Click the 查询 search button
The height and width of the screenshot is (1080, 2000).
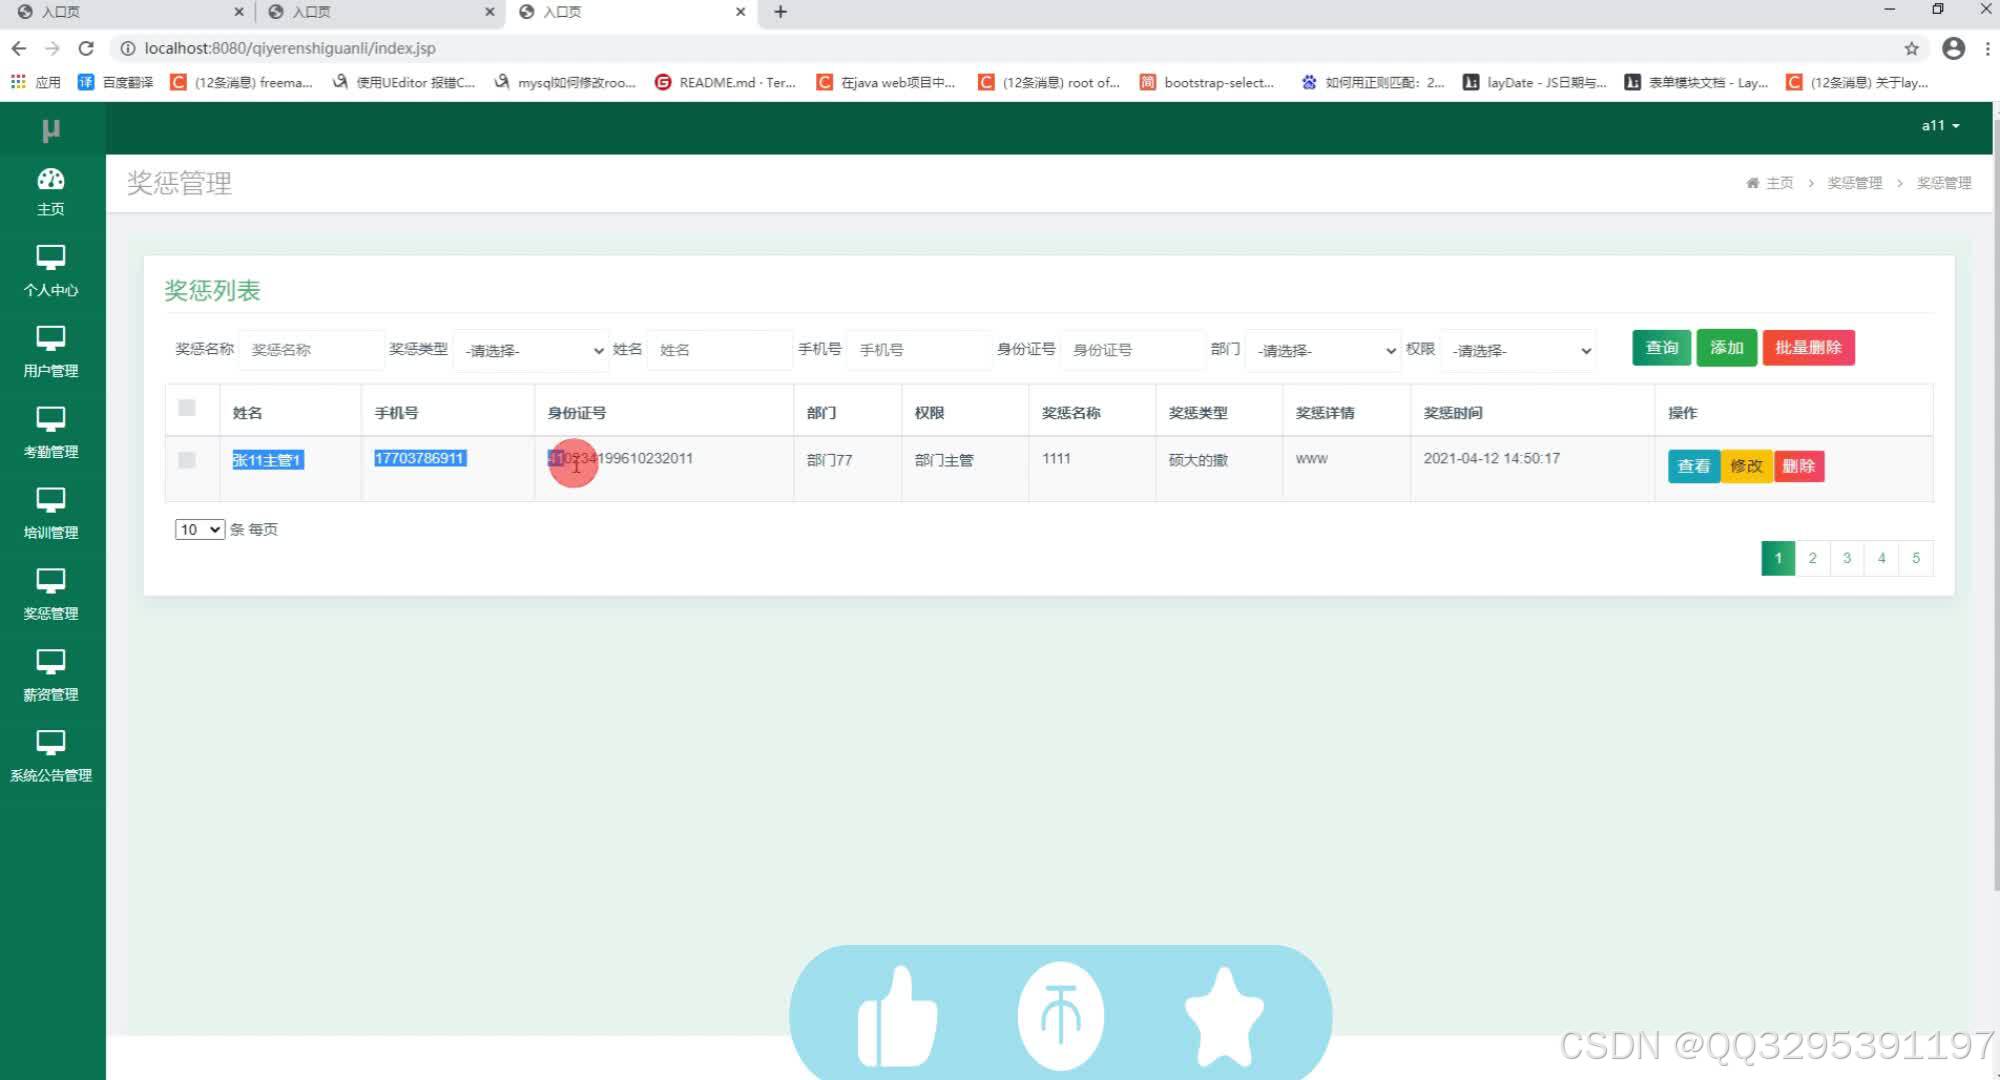pos(1662,347)
